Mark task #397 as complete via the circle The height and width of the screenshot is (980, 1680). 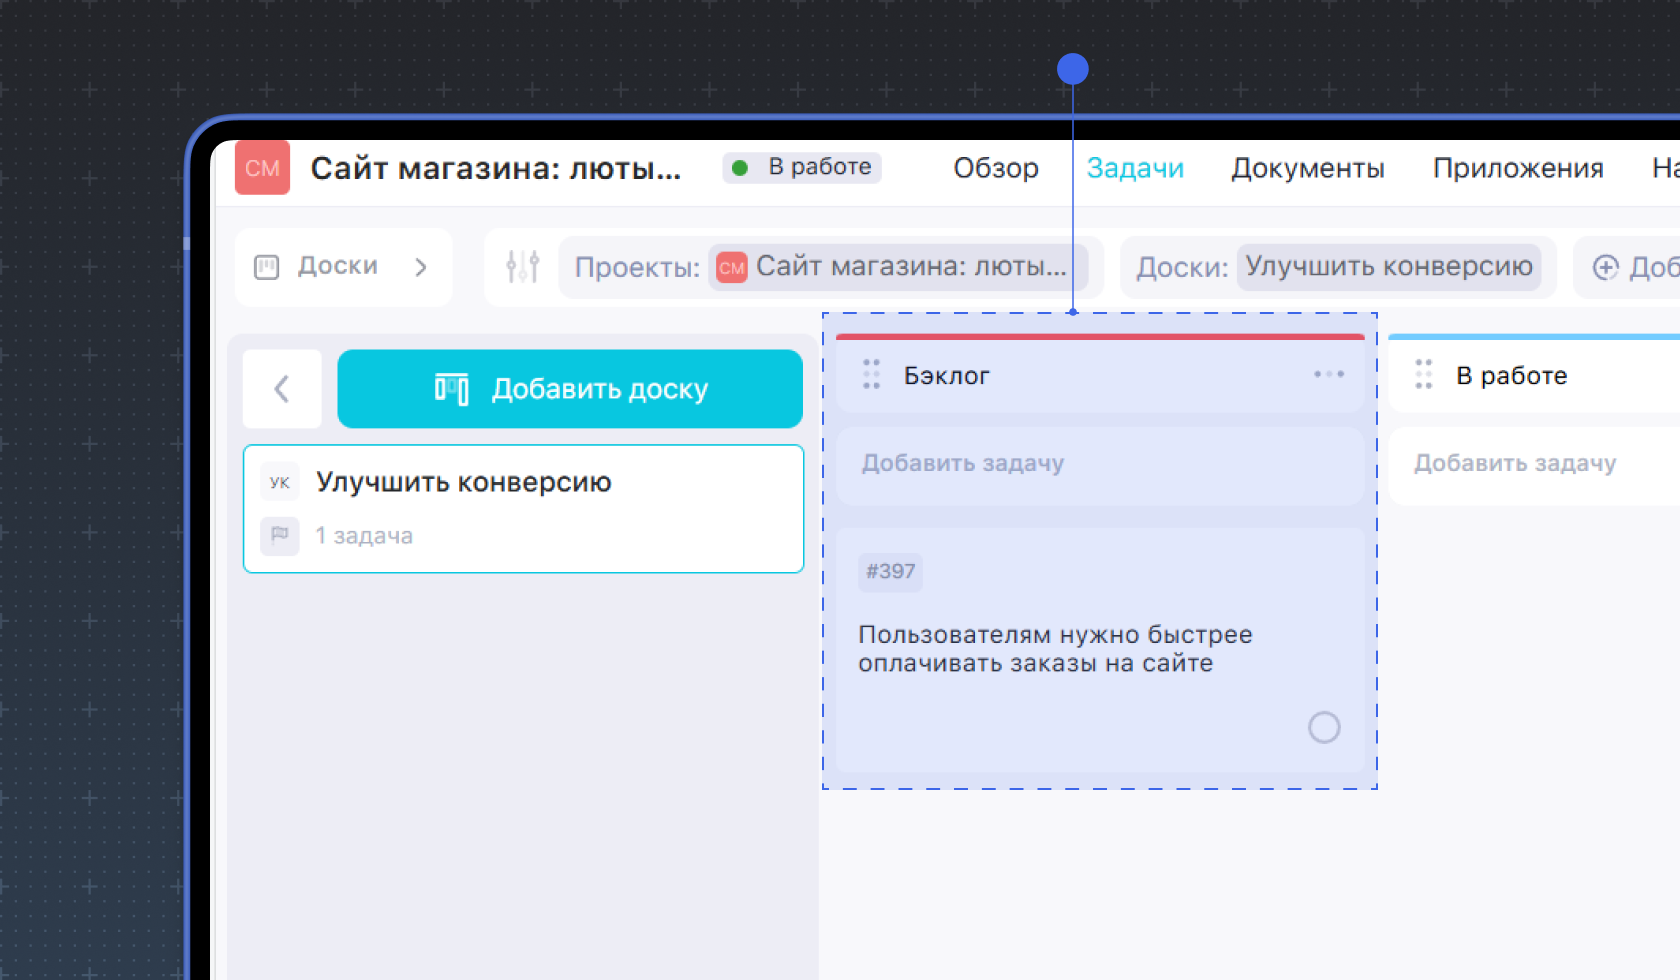(1324, 727)
